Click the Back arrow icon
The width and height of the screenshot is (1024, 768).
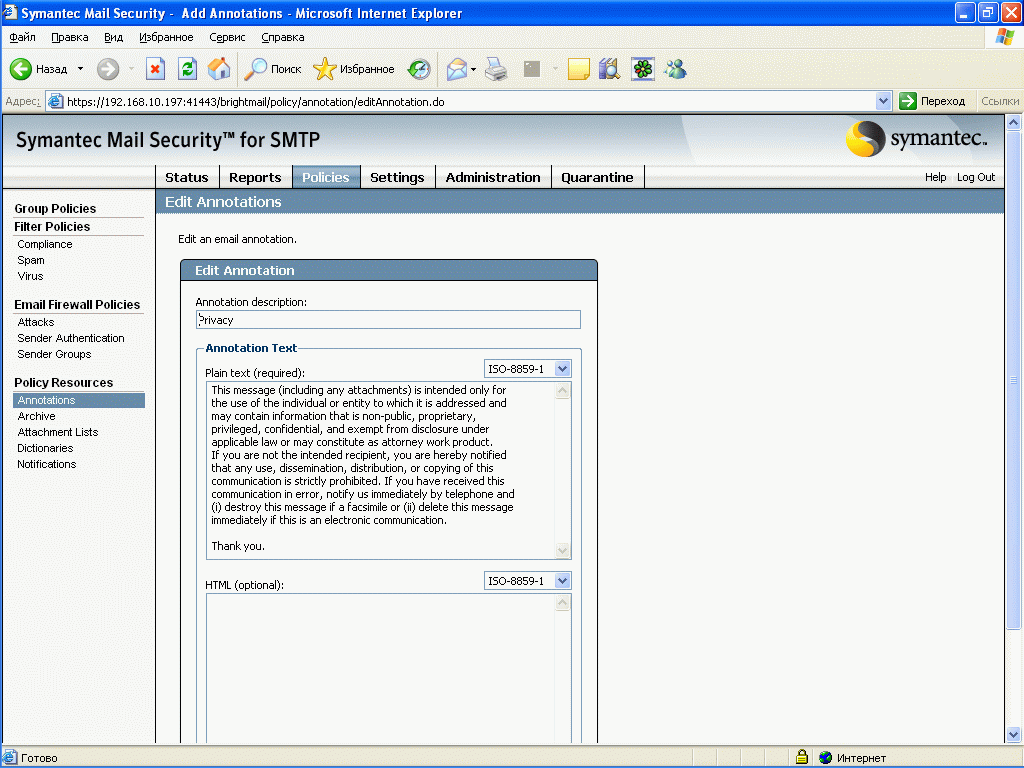[21, 69]
